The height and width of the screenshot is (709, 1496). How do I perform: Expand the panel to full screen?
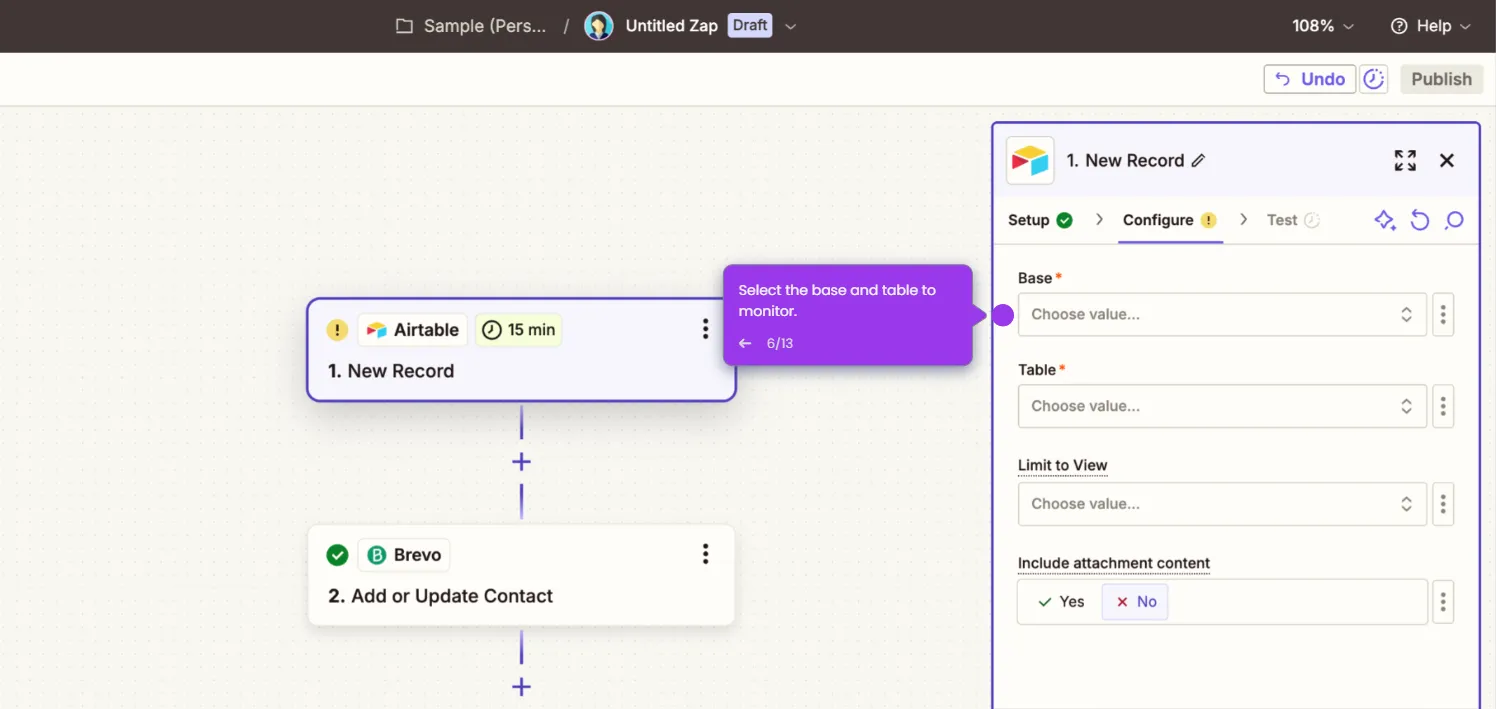coord(1405,160)
